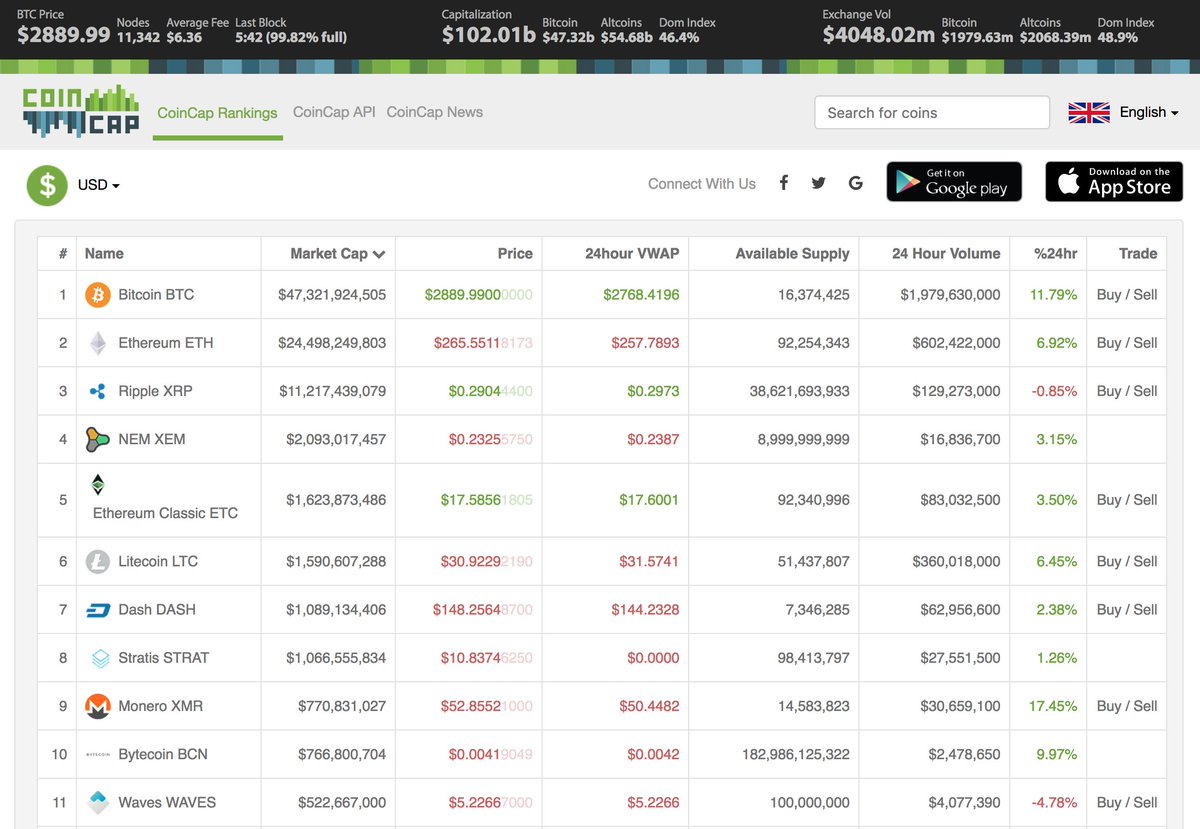Open the Google social icon
Viewport: 1200px width, 829px height.
[x=855, y=183]
